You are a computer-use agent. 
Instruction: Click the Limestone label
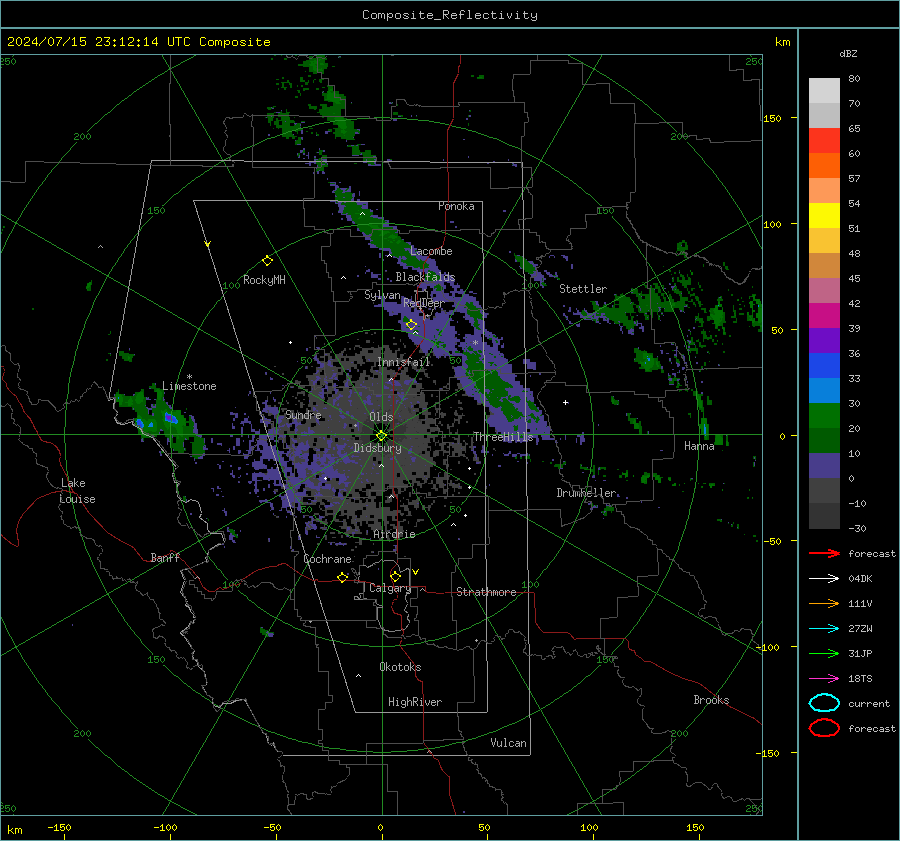point(189,386)
